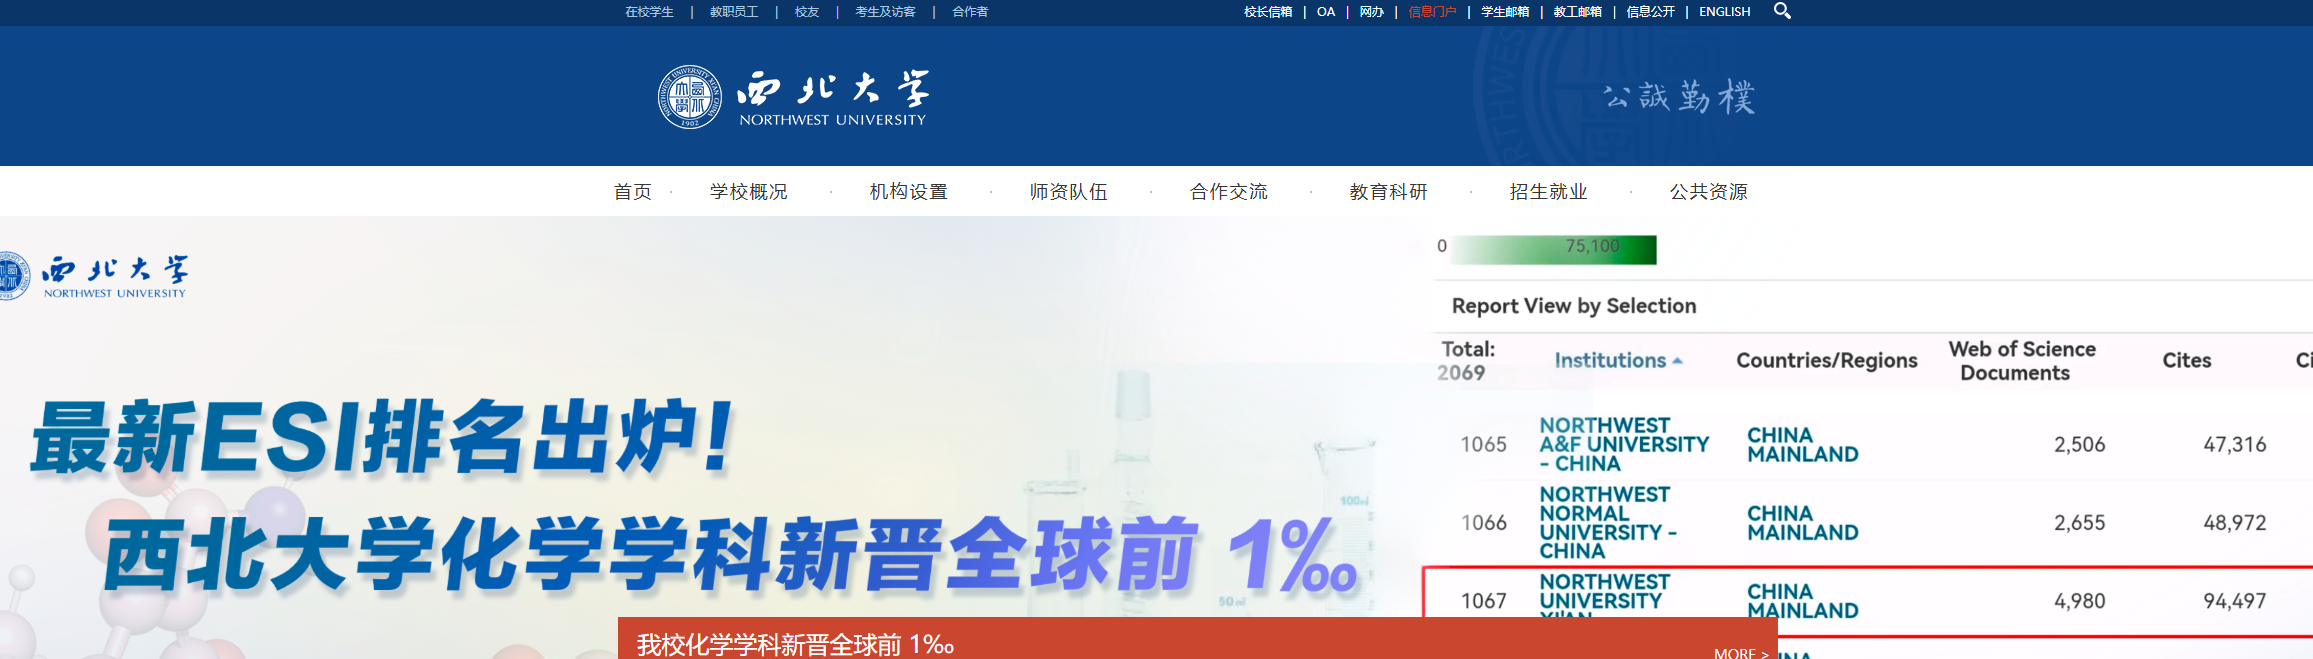Click rank number 1066
The width and height of the screenshot is (2313, 659).
tap(1483, 523)
